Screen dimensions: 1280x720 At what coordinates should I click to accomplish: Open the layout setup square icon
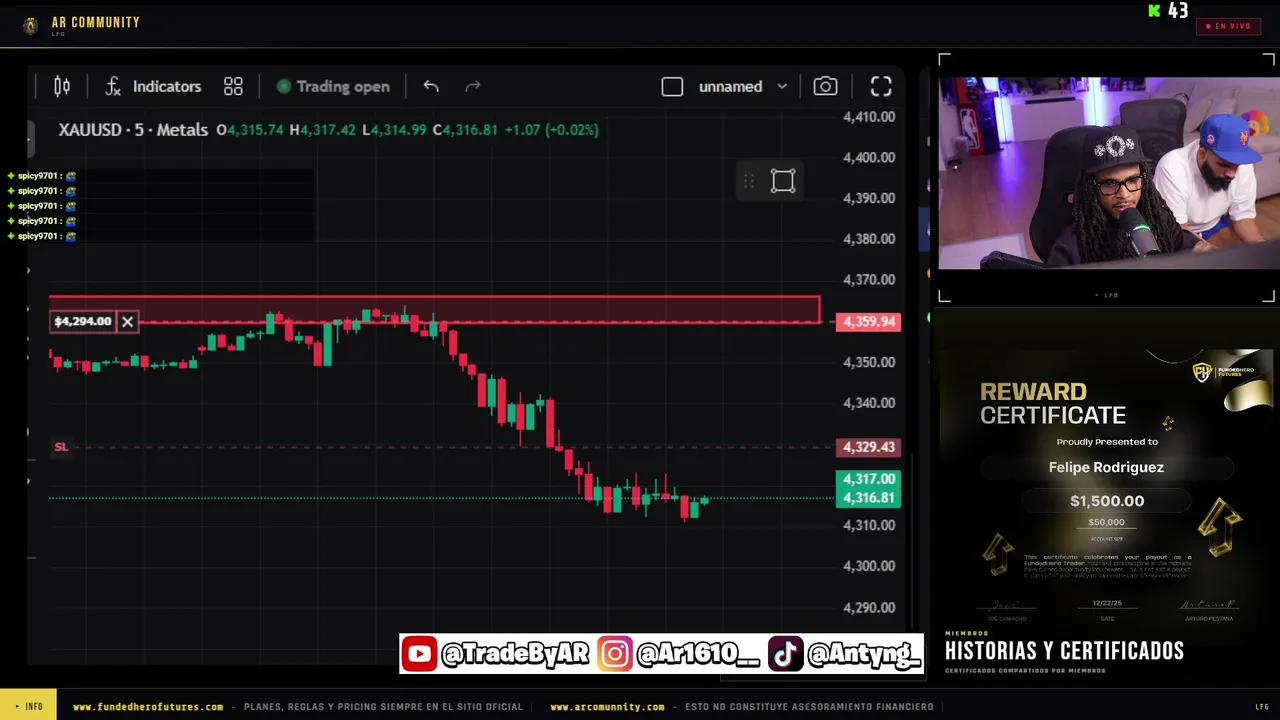click(672, 87)
